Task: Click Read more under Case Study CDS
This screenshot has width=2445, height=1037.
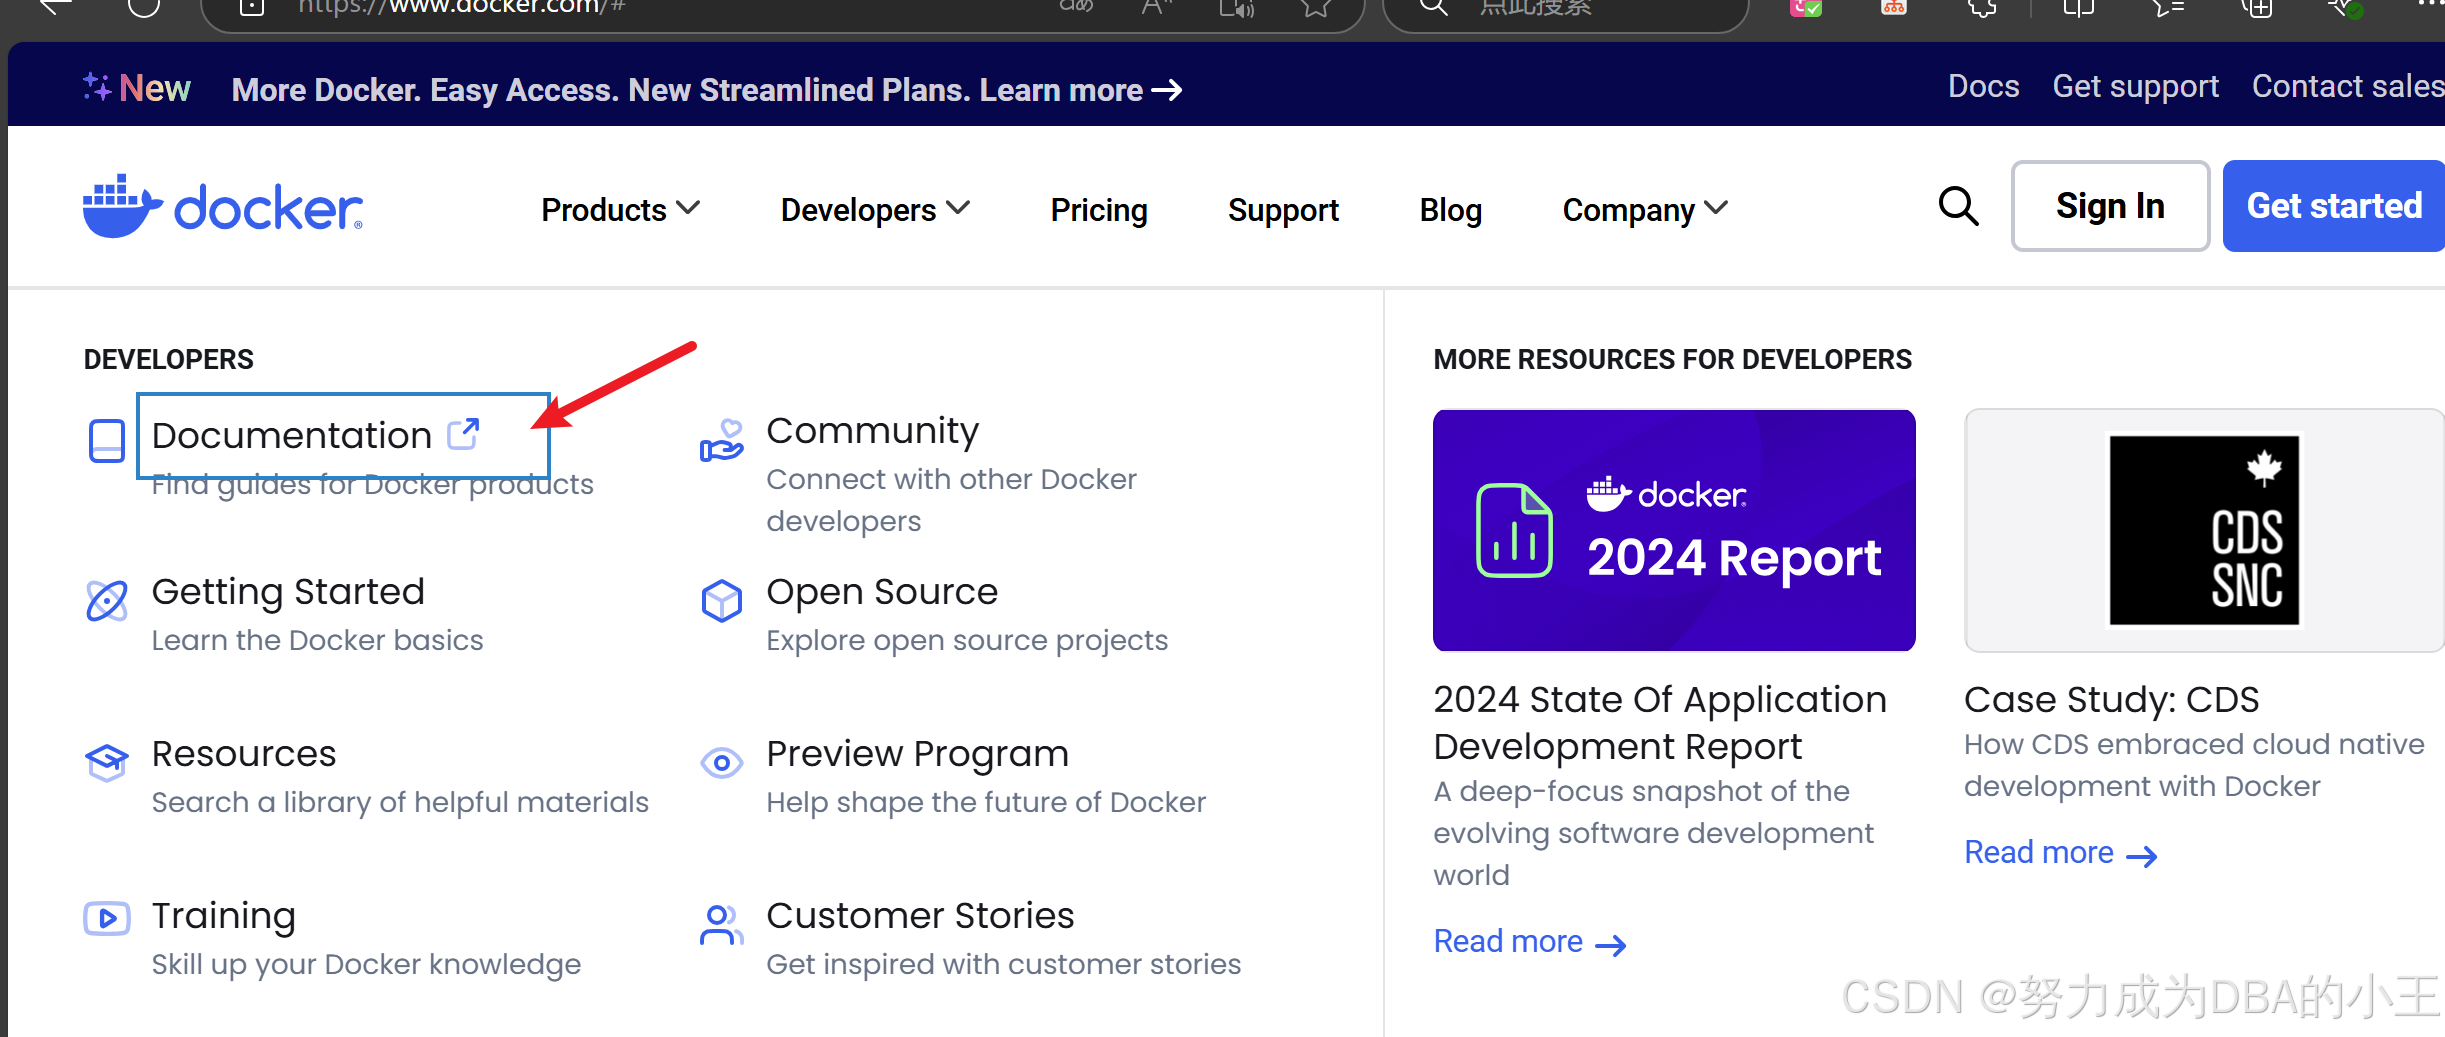Action: 2039,853
